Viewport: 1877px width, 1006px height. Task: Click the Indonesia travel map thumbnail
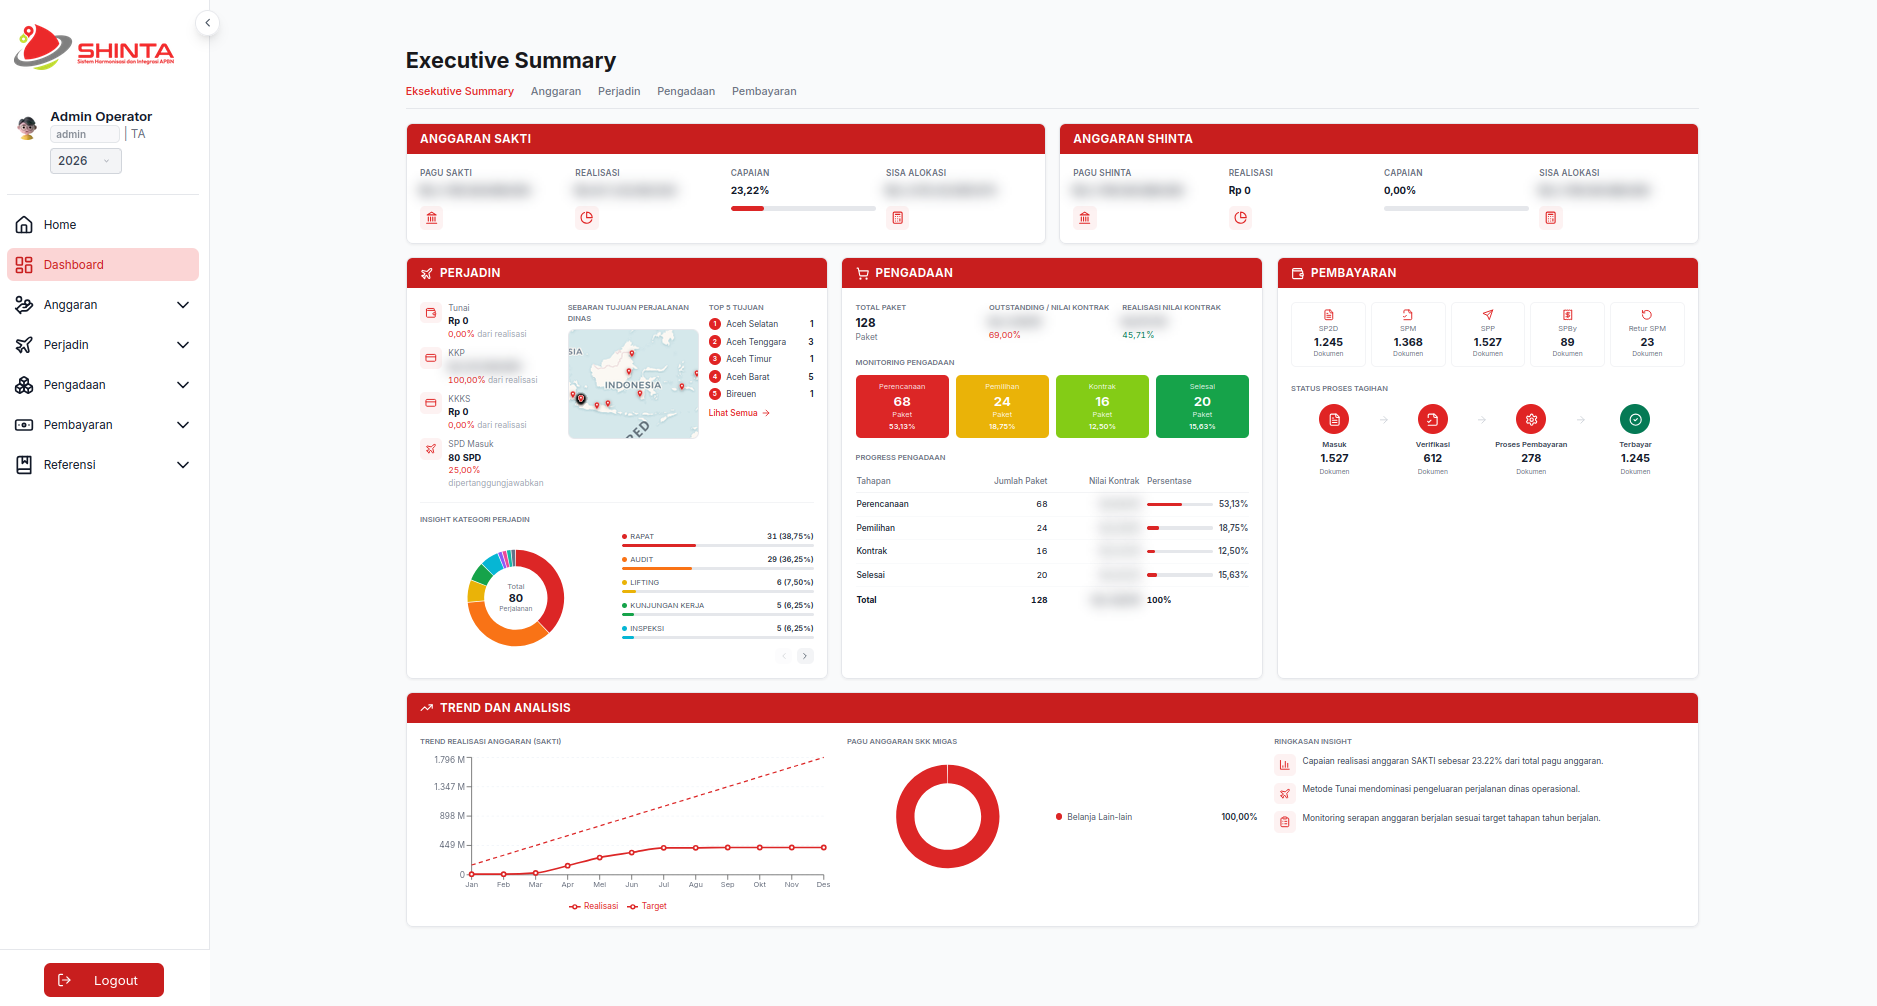coord(633,384)
